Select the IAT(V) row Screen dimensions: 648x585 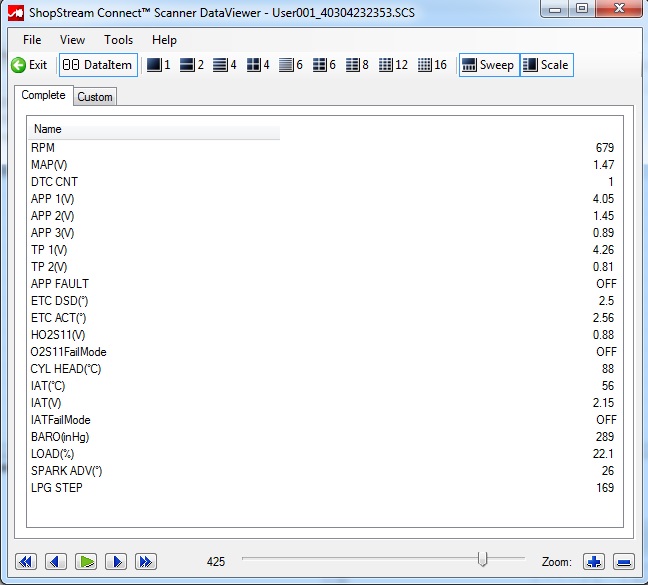[x=324, y=403]
